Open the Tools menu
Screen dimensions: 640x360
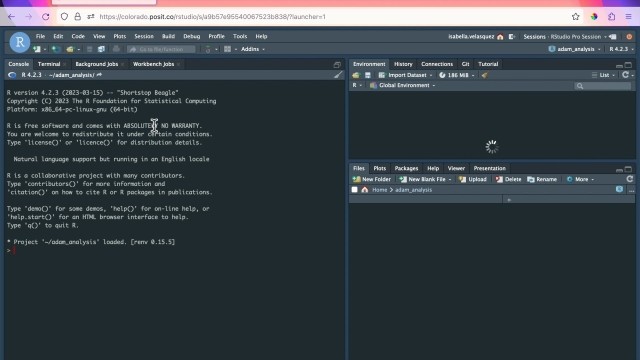coord(240,36)
